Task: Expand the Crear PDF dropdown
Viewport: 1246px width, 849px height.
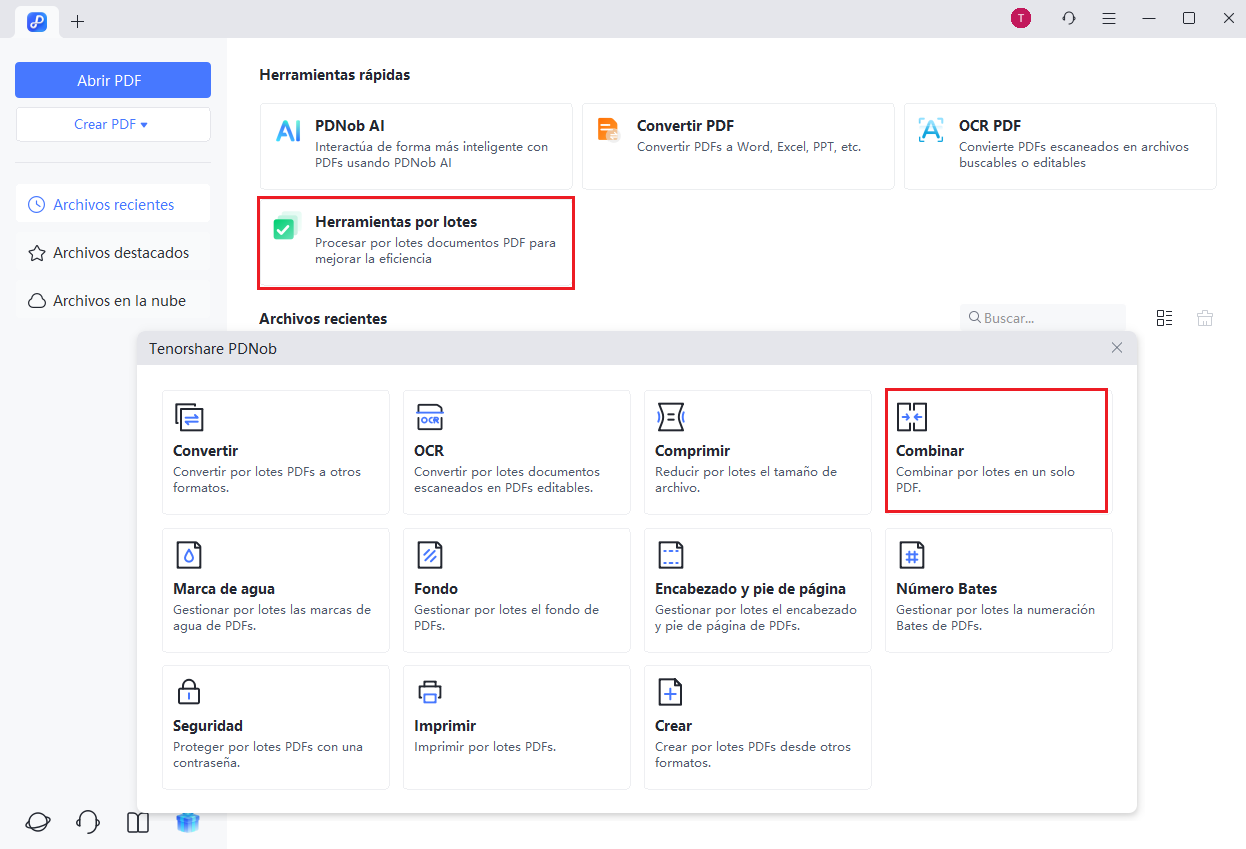Action: [113, 124]
